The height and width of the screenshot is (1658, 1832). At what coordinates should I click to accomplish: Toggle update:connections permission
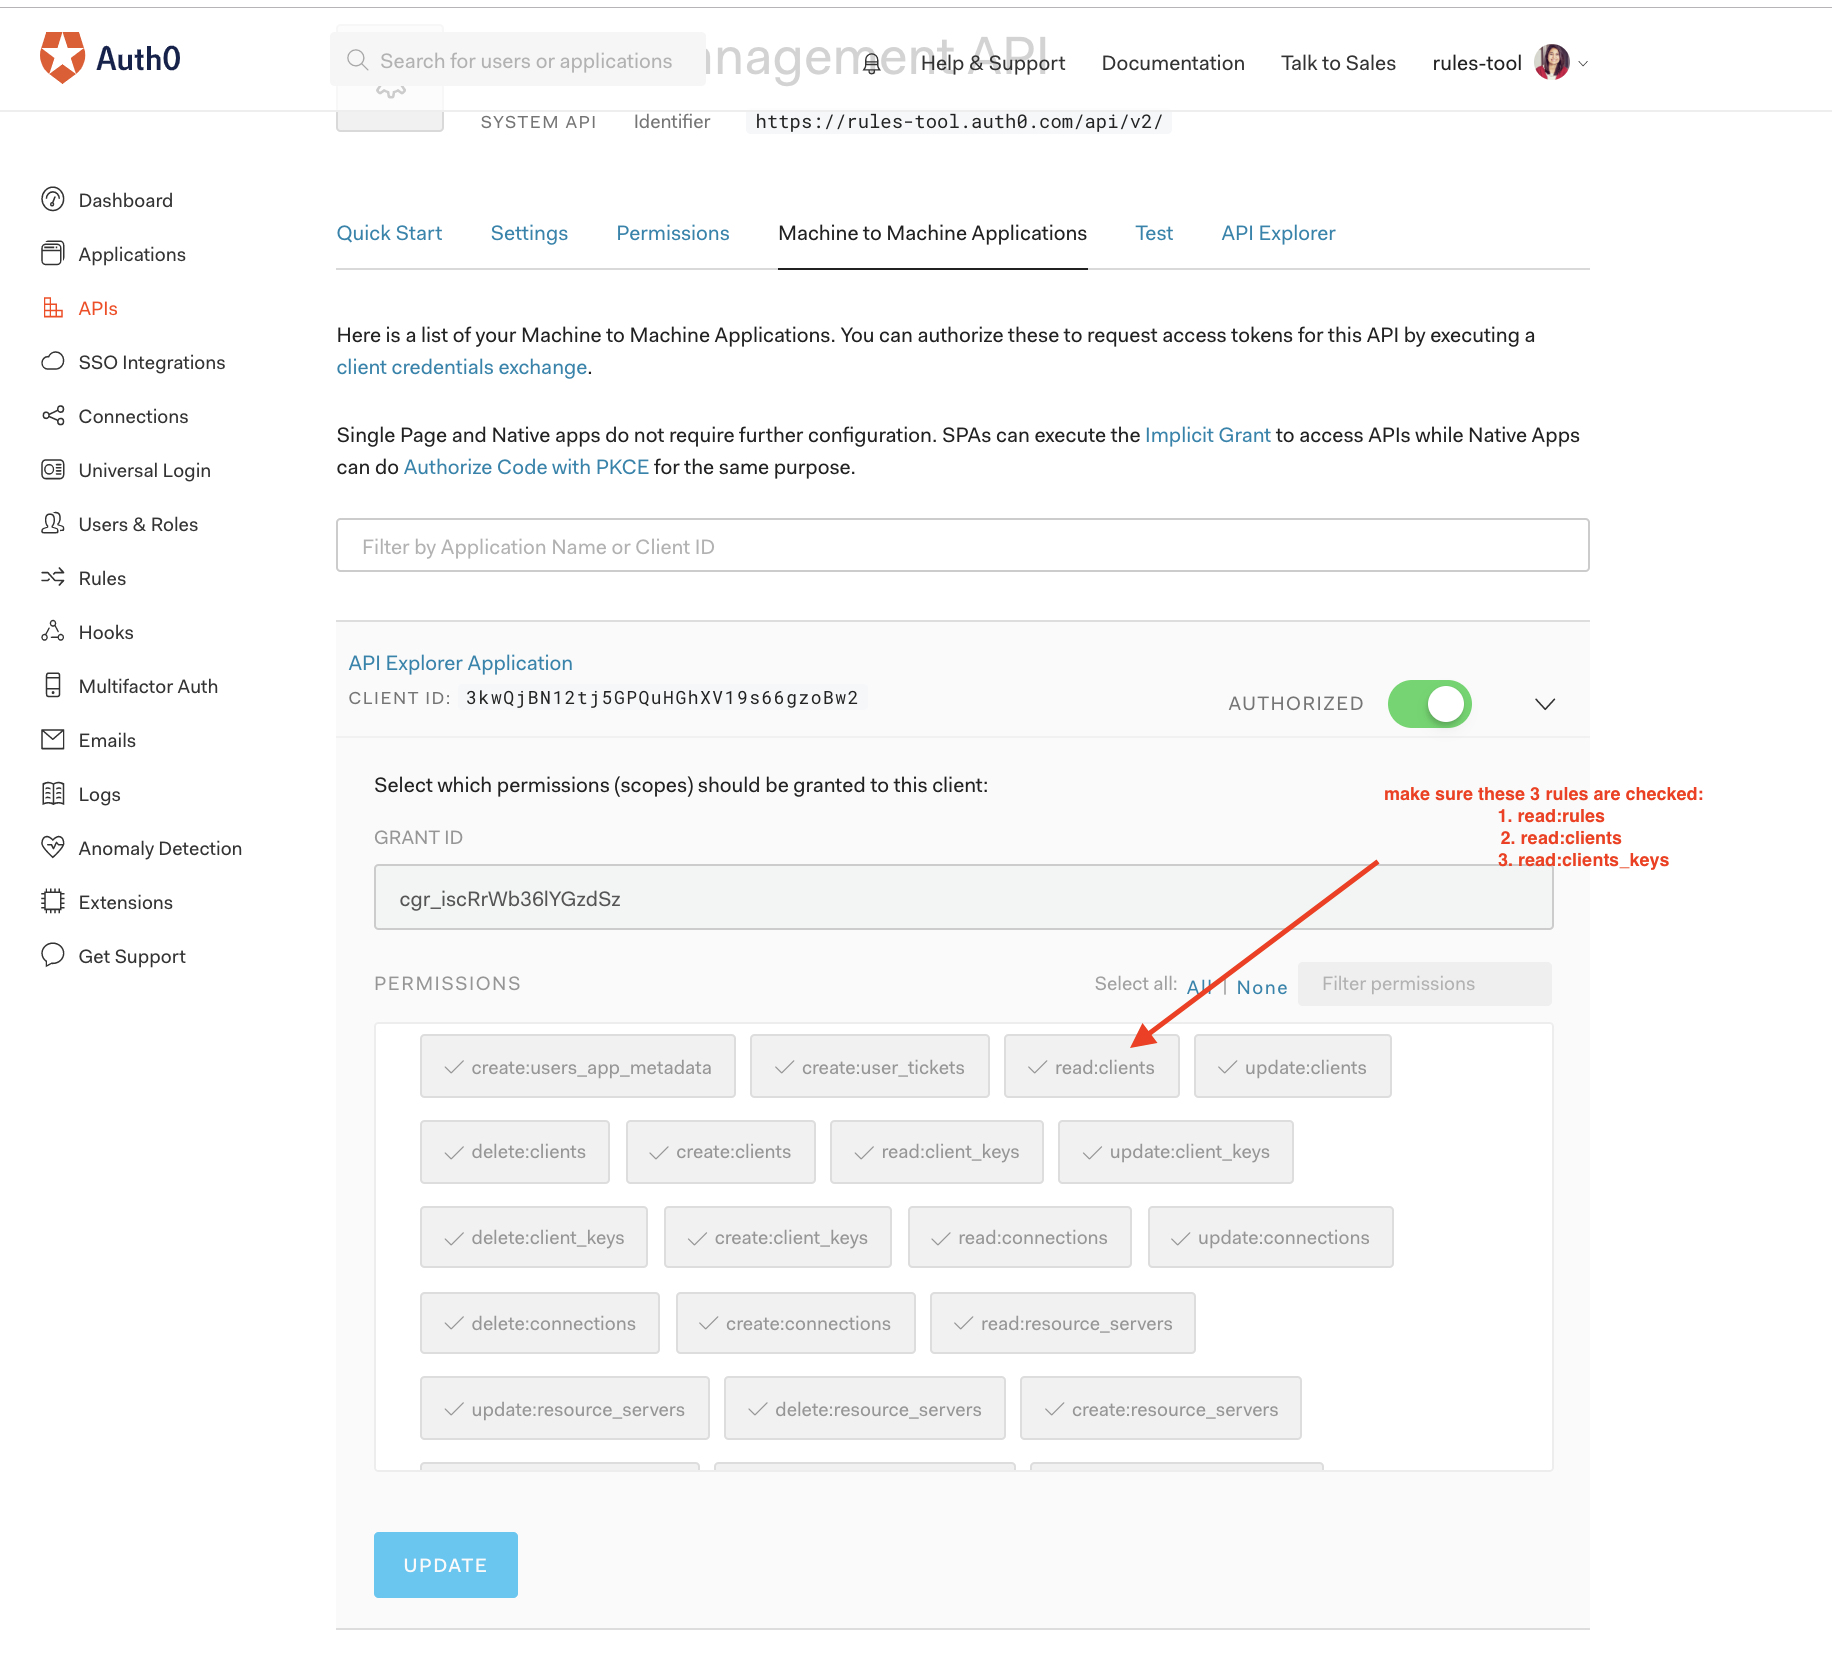1271,1238
